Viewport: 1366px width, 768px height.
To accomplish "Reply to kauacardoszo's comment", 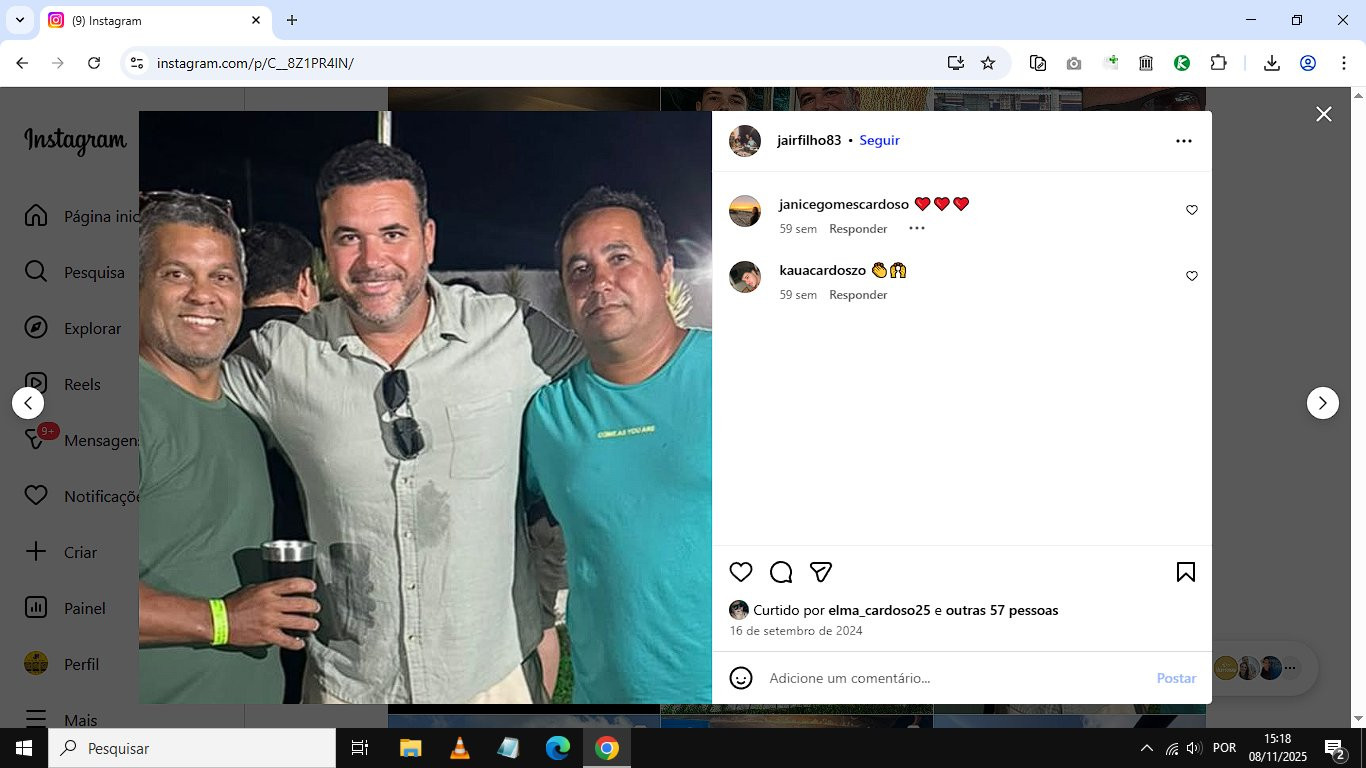I will point(858,295).
